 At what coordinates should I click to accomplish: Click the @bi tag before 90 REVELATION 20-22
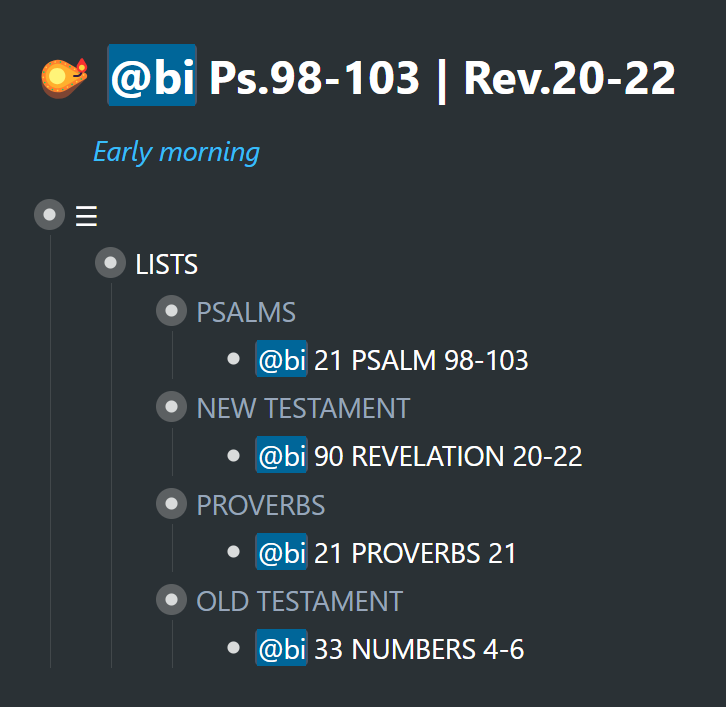click(282, 455)
